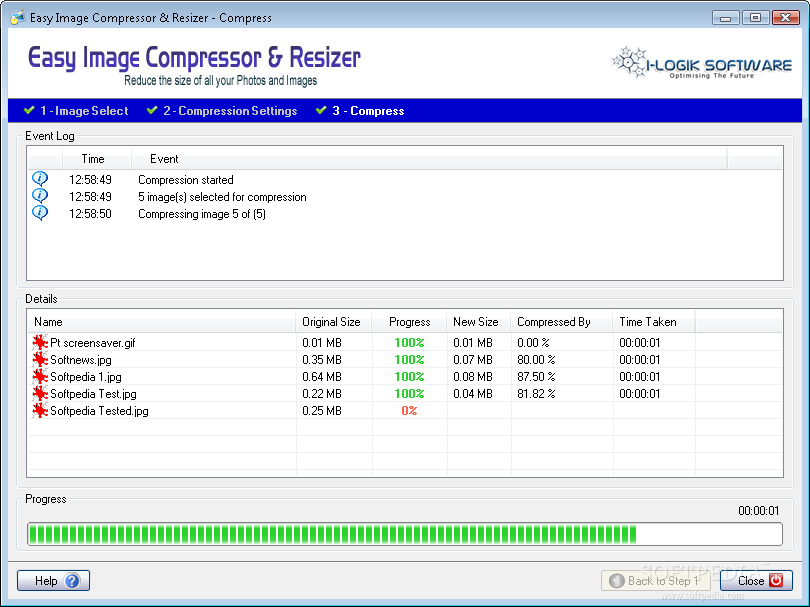Click the 0.64 MB original size

(x=322, y=377)
